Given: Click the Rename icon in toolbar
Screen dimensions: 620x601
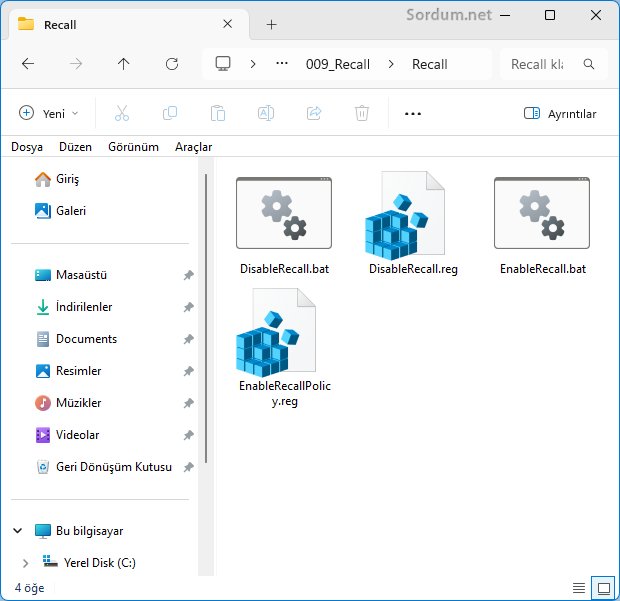Looking at the screenshot, I should click(266, 114).
